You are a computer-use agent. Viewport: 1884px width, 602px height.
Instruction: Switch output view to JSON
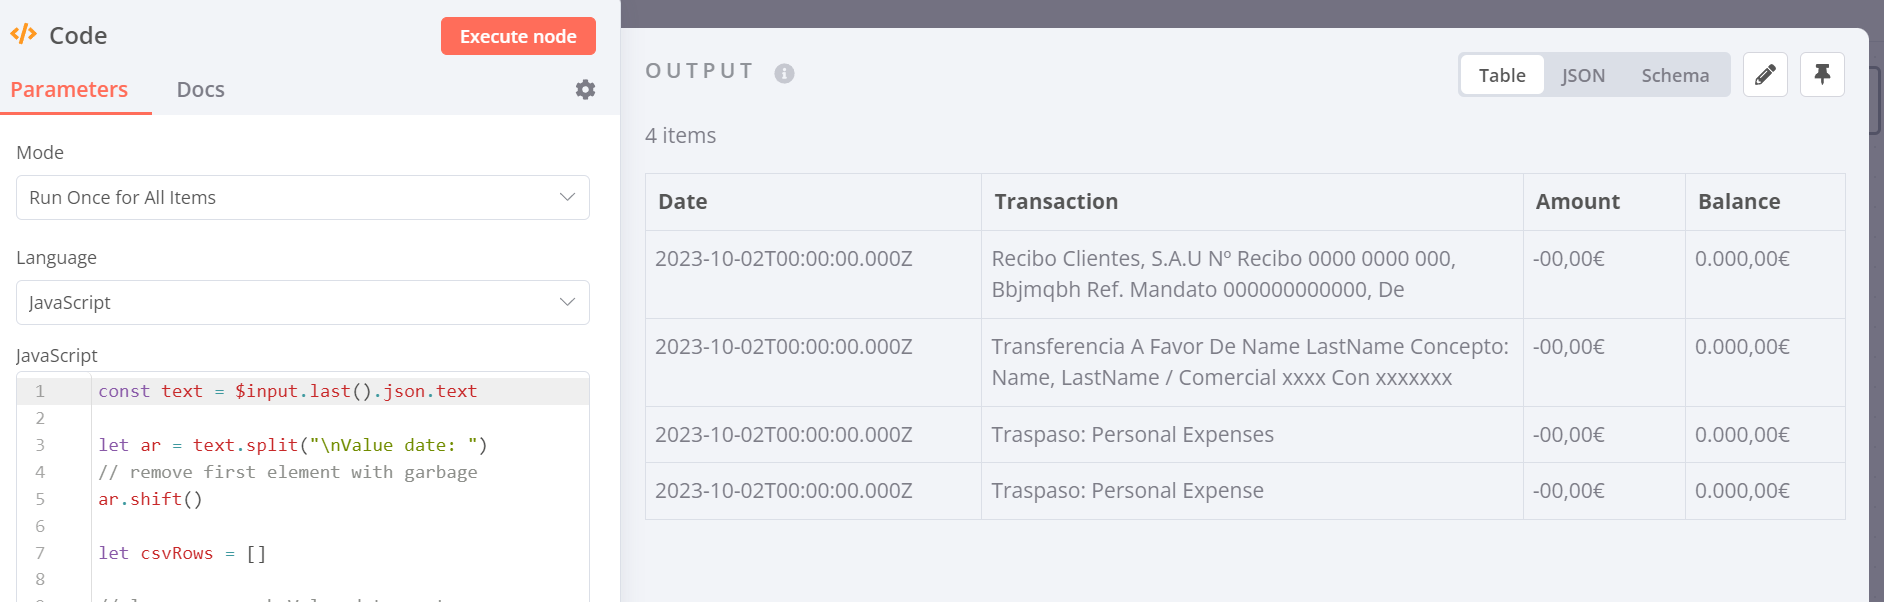[1583, 75]
